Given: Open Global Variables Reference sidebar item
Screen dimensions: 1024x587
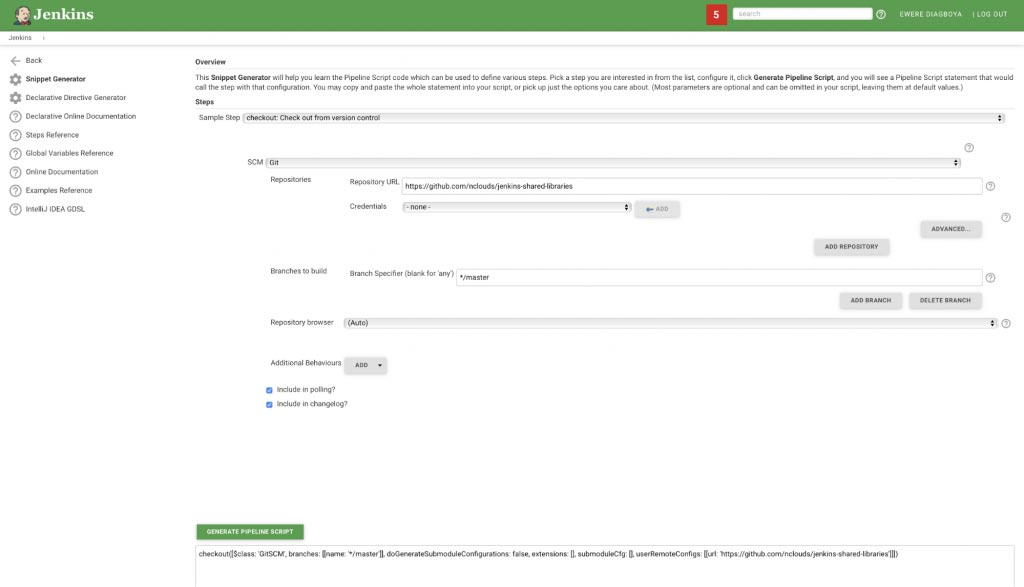Looking at the screenshot, I should coord(69,153).
